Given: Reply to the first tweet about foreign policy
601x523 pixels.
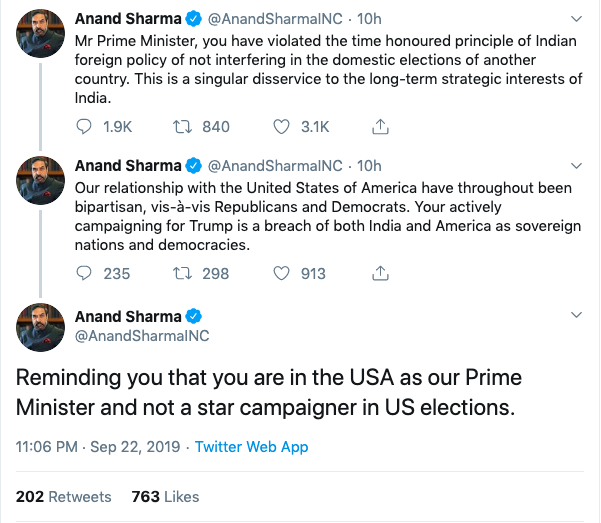Looking at the screenshot, I should click(86, 127).
